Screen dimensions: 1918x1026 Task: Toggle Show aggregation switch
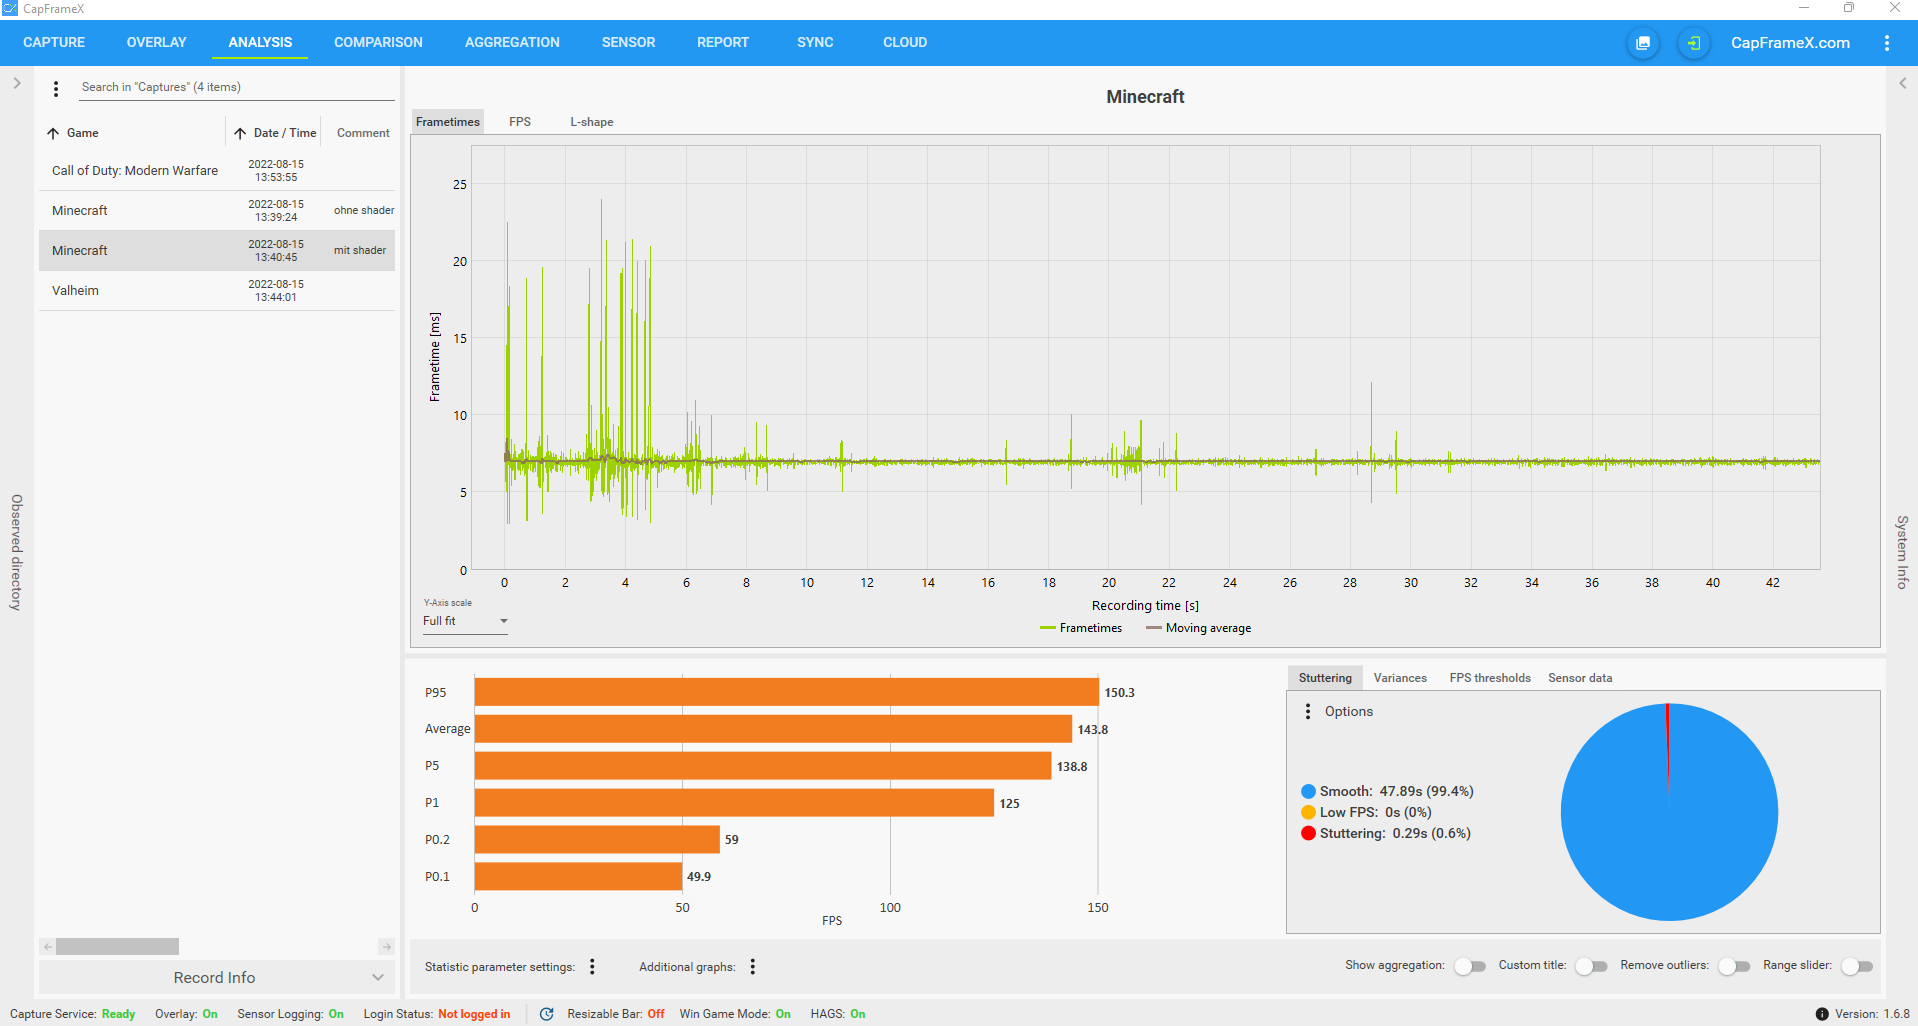(1469, 966)
